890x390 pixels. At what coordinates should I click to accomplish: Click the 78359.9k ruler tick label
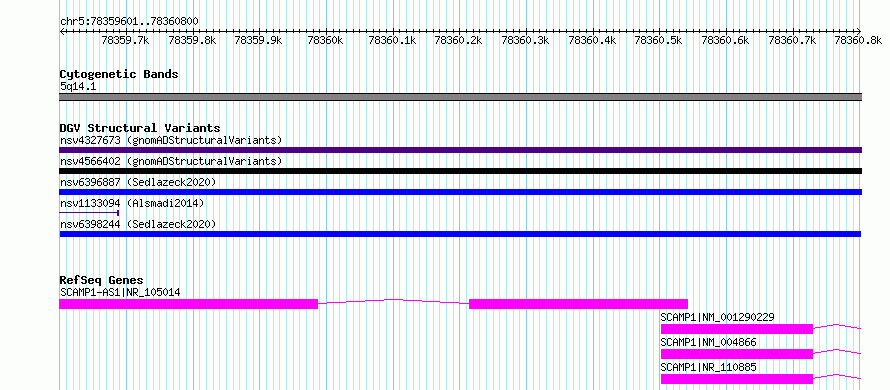pyautogui.click(x=258, y=40)
